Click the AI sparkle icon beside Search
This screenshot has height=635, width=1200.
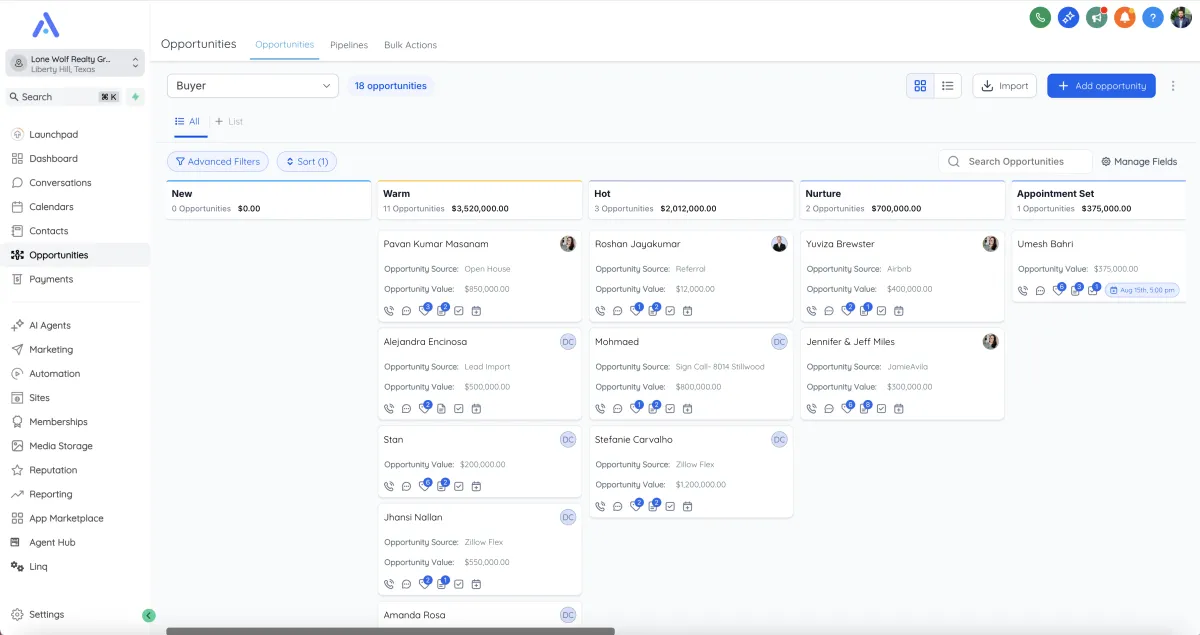pos(135,97)
